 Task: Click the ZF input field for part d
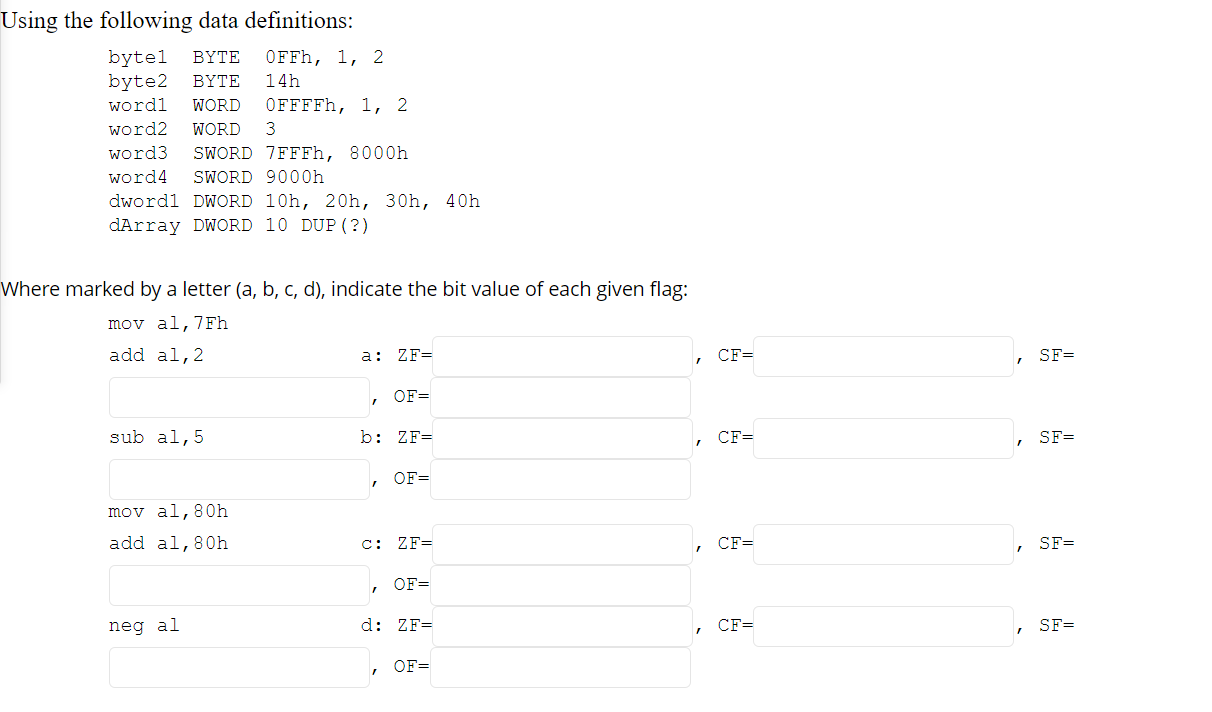(x=561, y=626)
